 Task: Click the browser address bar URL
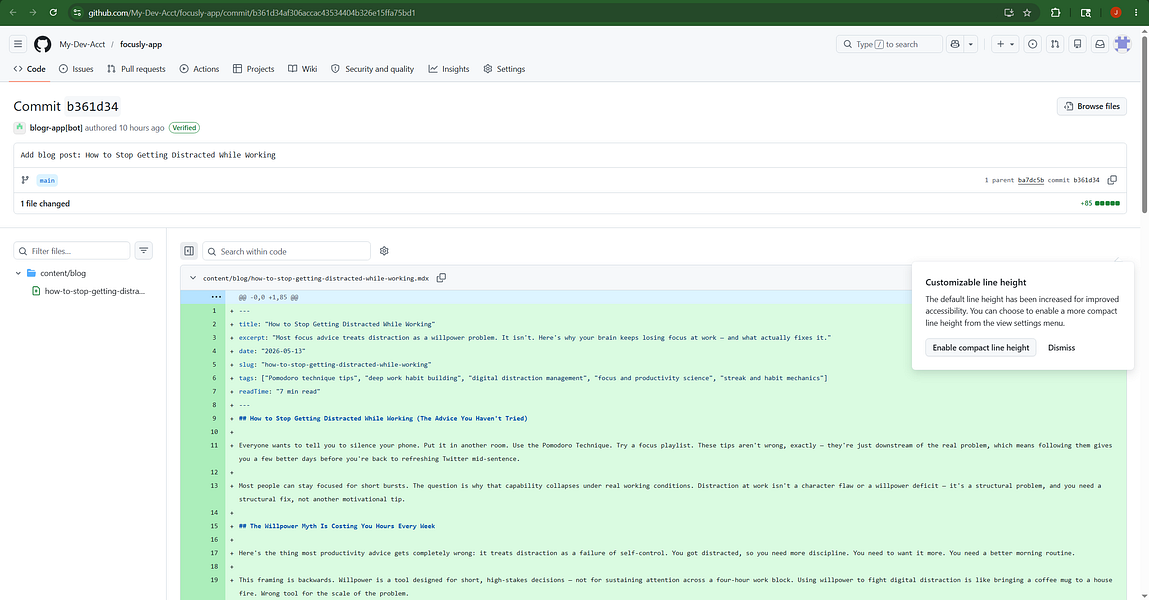(x=251, y=12)
